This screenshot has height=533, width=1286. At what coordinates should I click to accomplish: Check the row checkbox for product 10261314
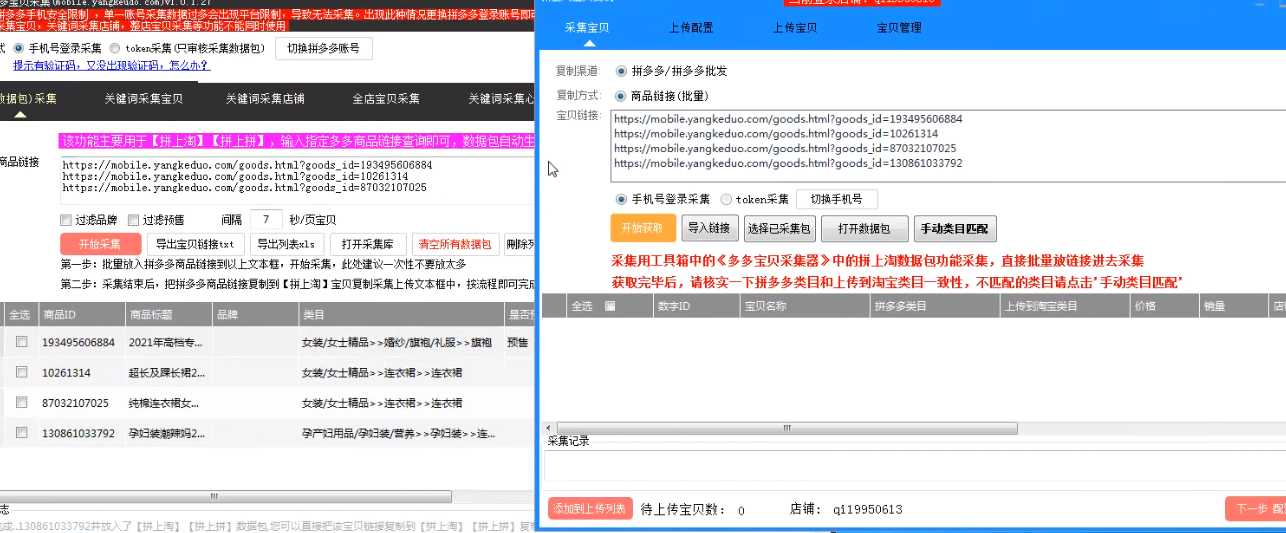pyautogui.click(x=21, y=373)
